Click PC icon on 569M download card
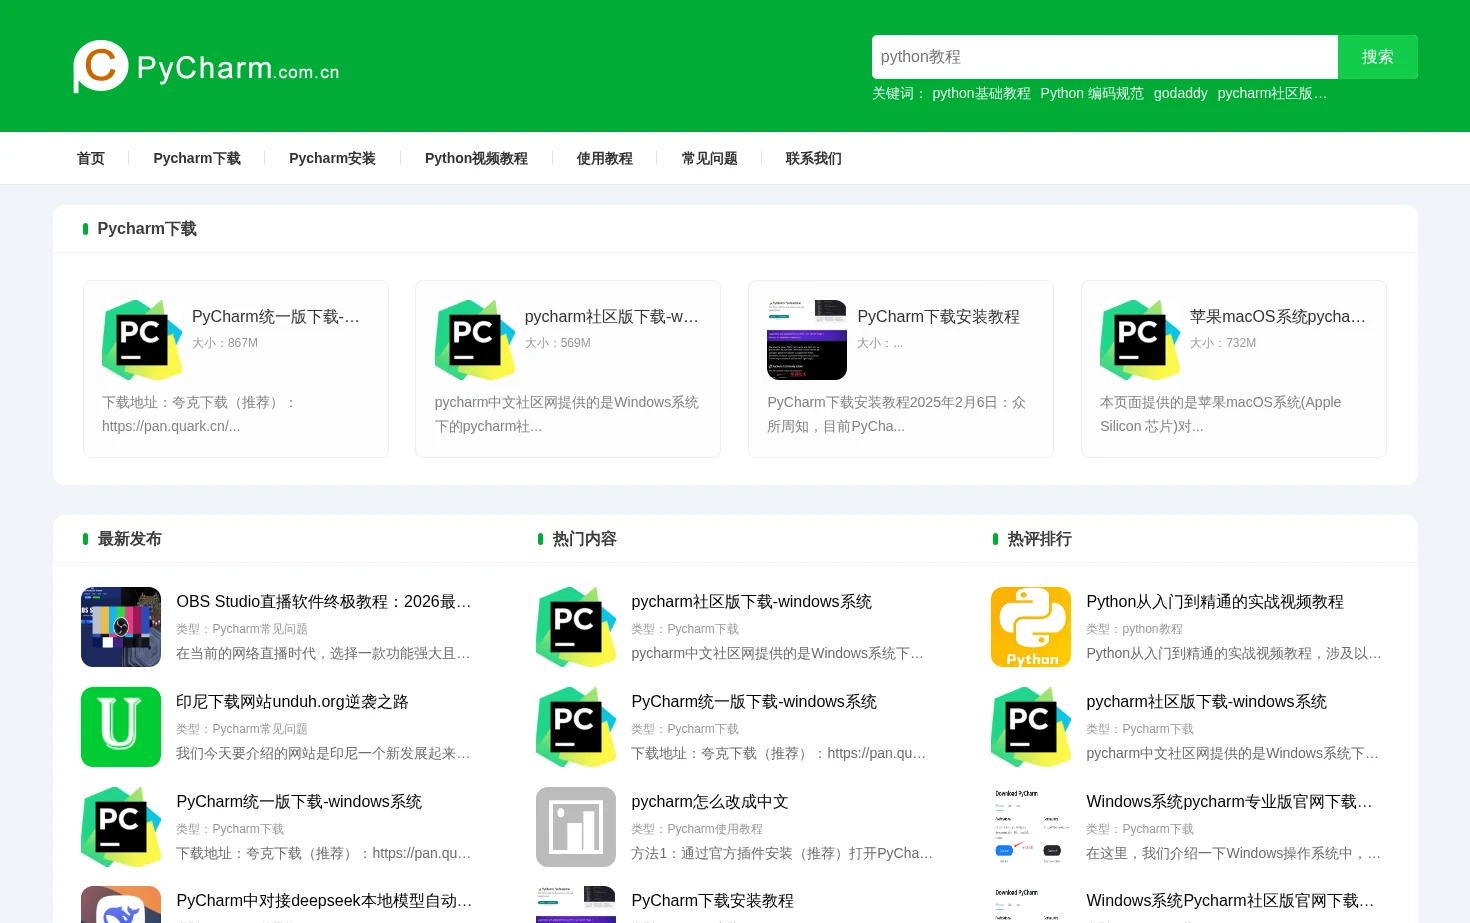 click(475, 340)
